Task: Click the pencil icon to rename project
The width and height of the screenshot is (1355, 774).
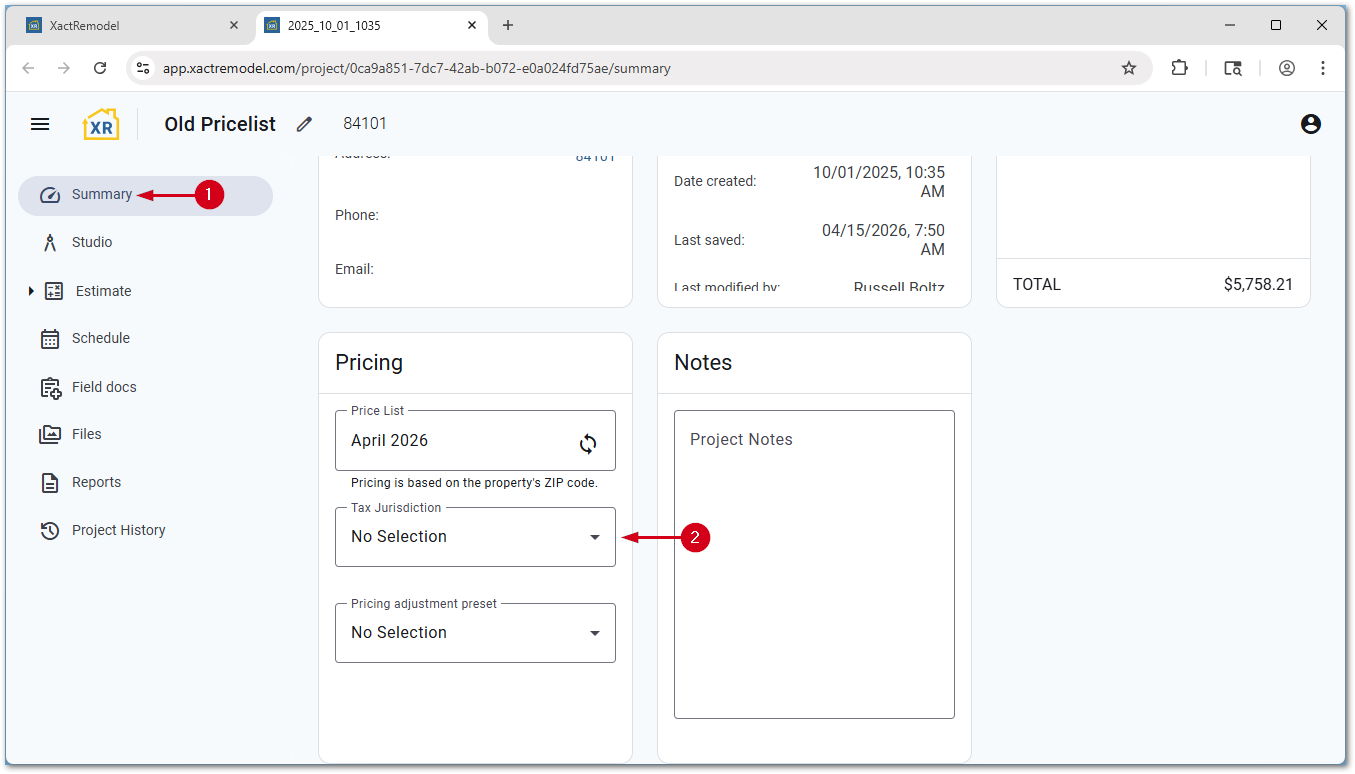Action: (304, 124)
